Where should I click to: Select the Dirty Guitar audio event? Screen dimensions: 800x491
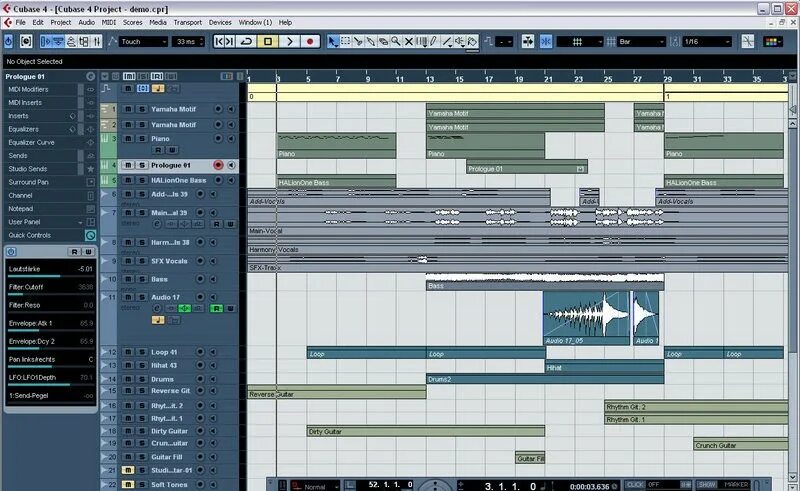click(426, 432)
